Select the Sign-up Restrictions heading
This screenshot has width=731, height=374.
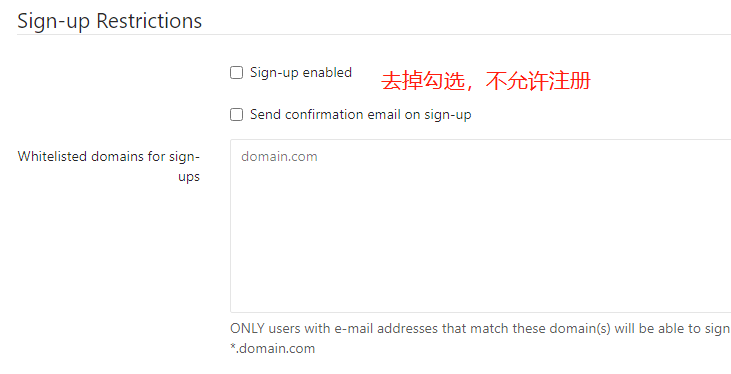[x=110, y=21]
